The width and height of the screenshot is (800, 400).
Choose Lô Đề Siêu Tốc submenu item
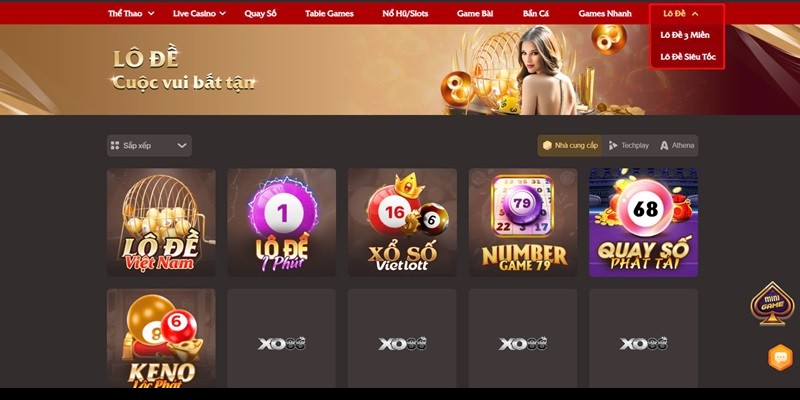coord(688,57)
